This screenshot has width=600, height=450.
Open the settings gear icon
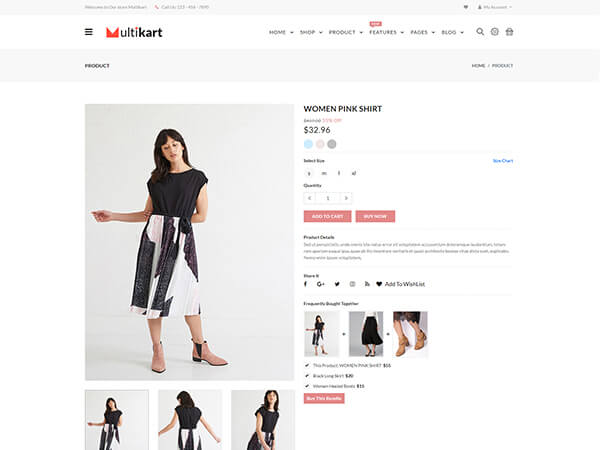tap(494, 32)
